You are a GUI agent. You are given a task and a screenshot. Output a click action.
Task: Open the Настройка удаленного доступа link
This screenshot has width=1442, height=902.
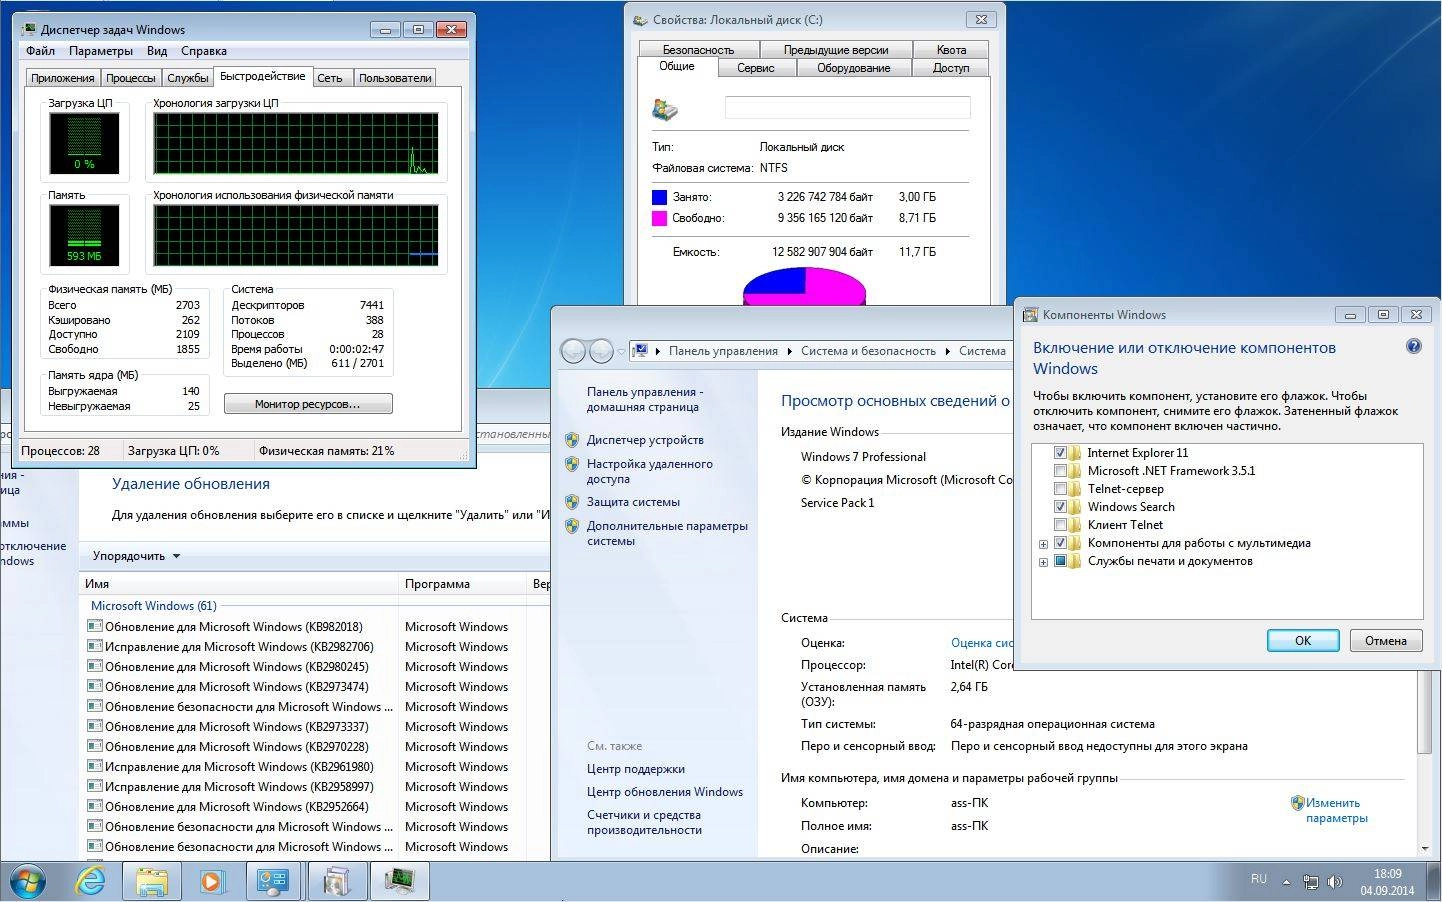[650, 471]
